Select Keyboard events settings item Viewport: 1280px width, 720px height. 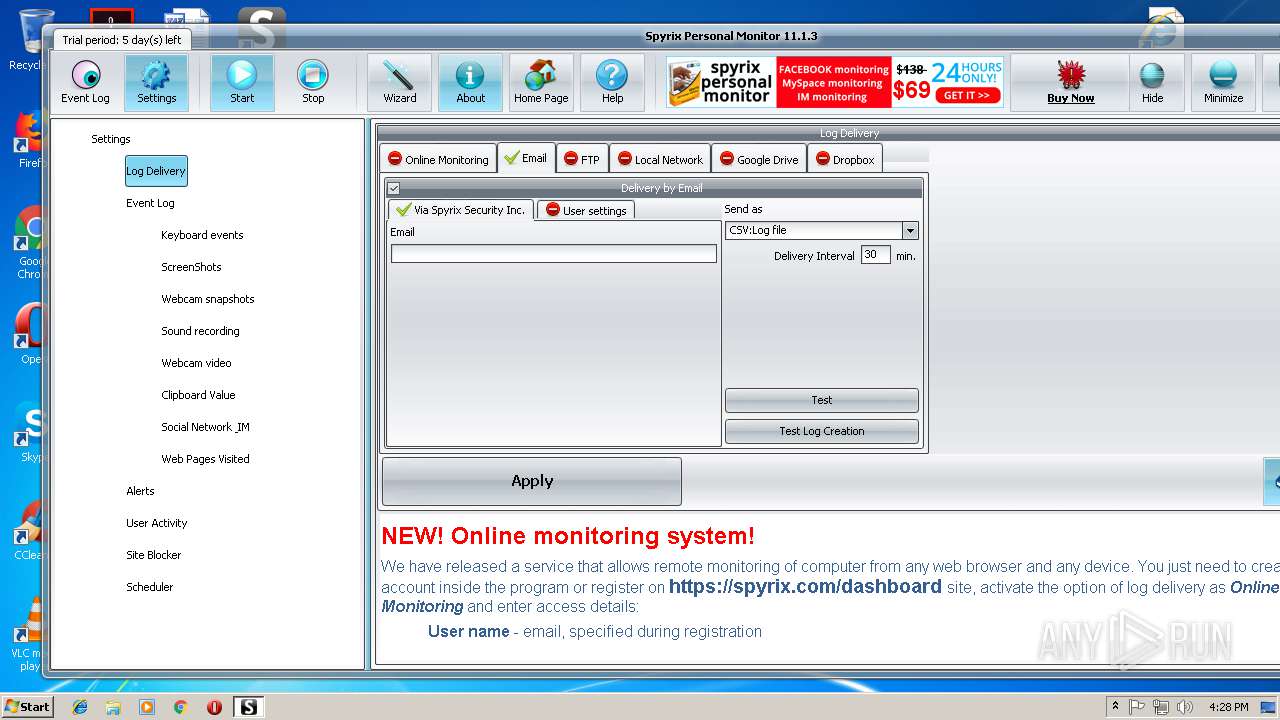(202, 235)
